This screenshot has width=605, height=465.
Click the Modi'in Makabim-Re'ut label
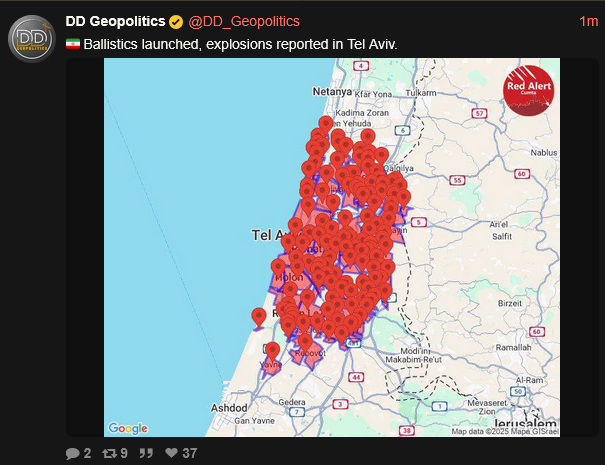[x=413, y=355]
